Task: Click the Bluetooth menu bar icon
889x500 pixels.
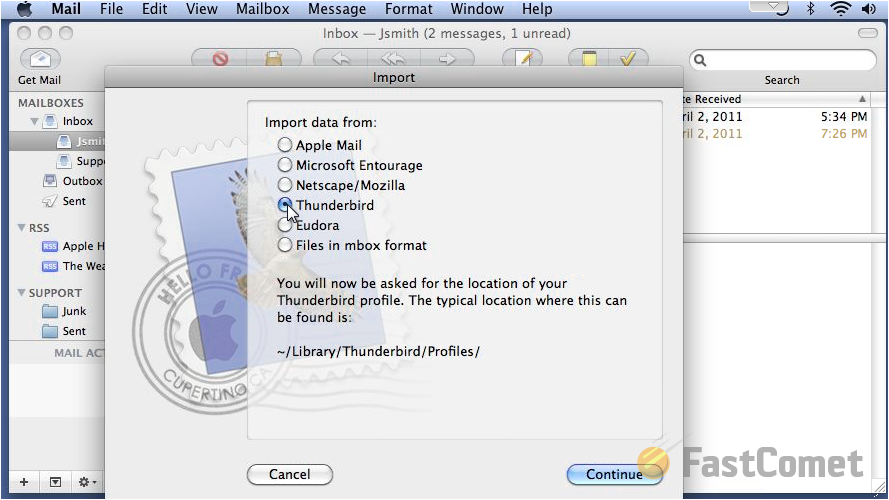Action: pyautogui.click(x=811, y=9)
